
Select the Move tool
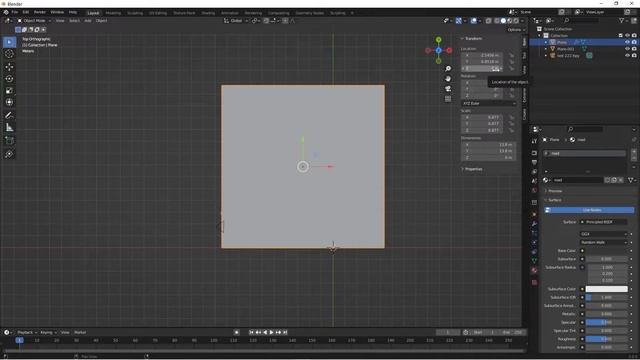[9, 67]
